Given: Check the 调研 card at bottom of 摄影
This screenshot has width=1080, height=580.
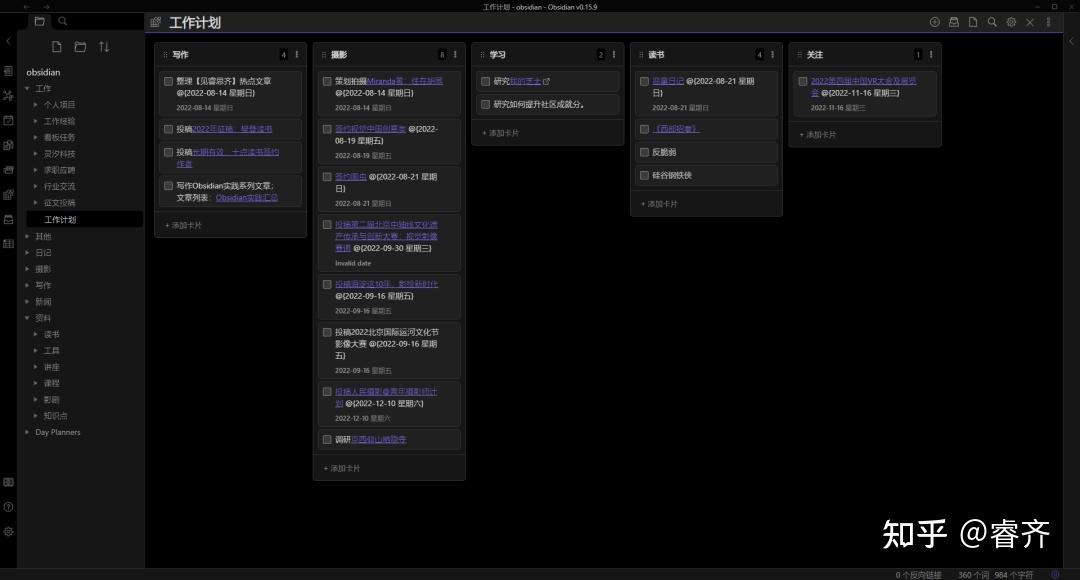Looking at the screenshot, I should pyautogui.click(x=327, y=439).
